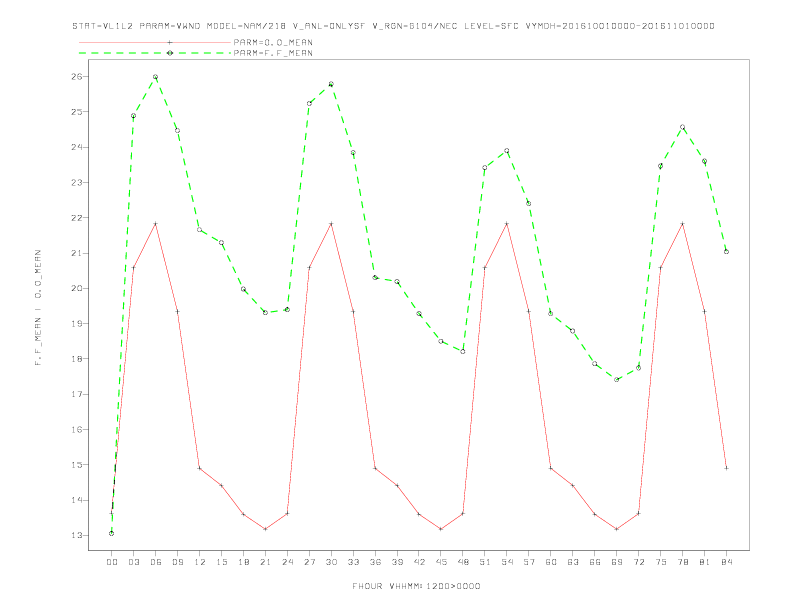
Task: Click the x-axis forecast hour label 06
Action: [156, 562]
